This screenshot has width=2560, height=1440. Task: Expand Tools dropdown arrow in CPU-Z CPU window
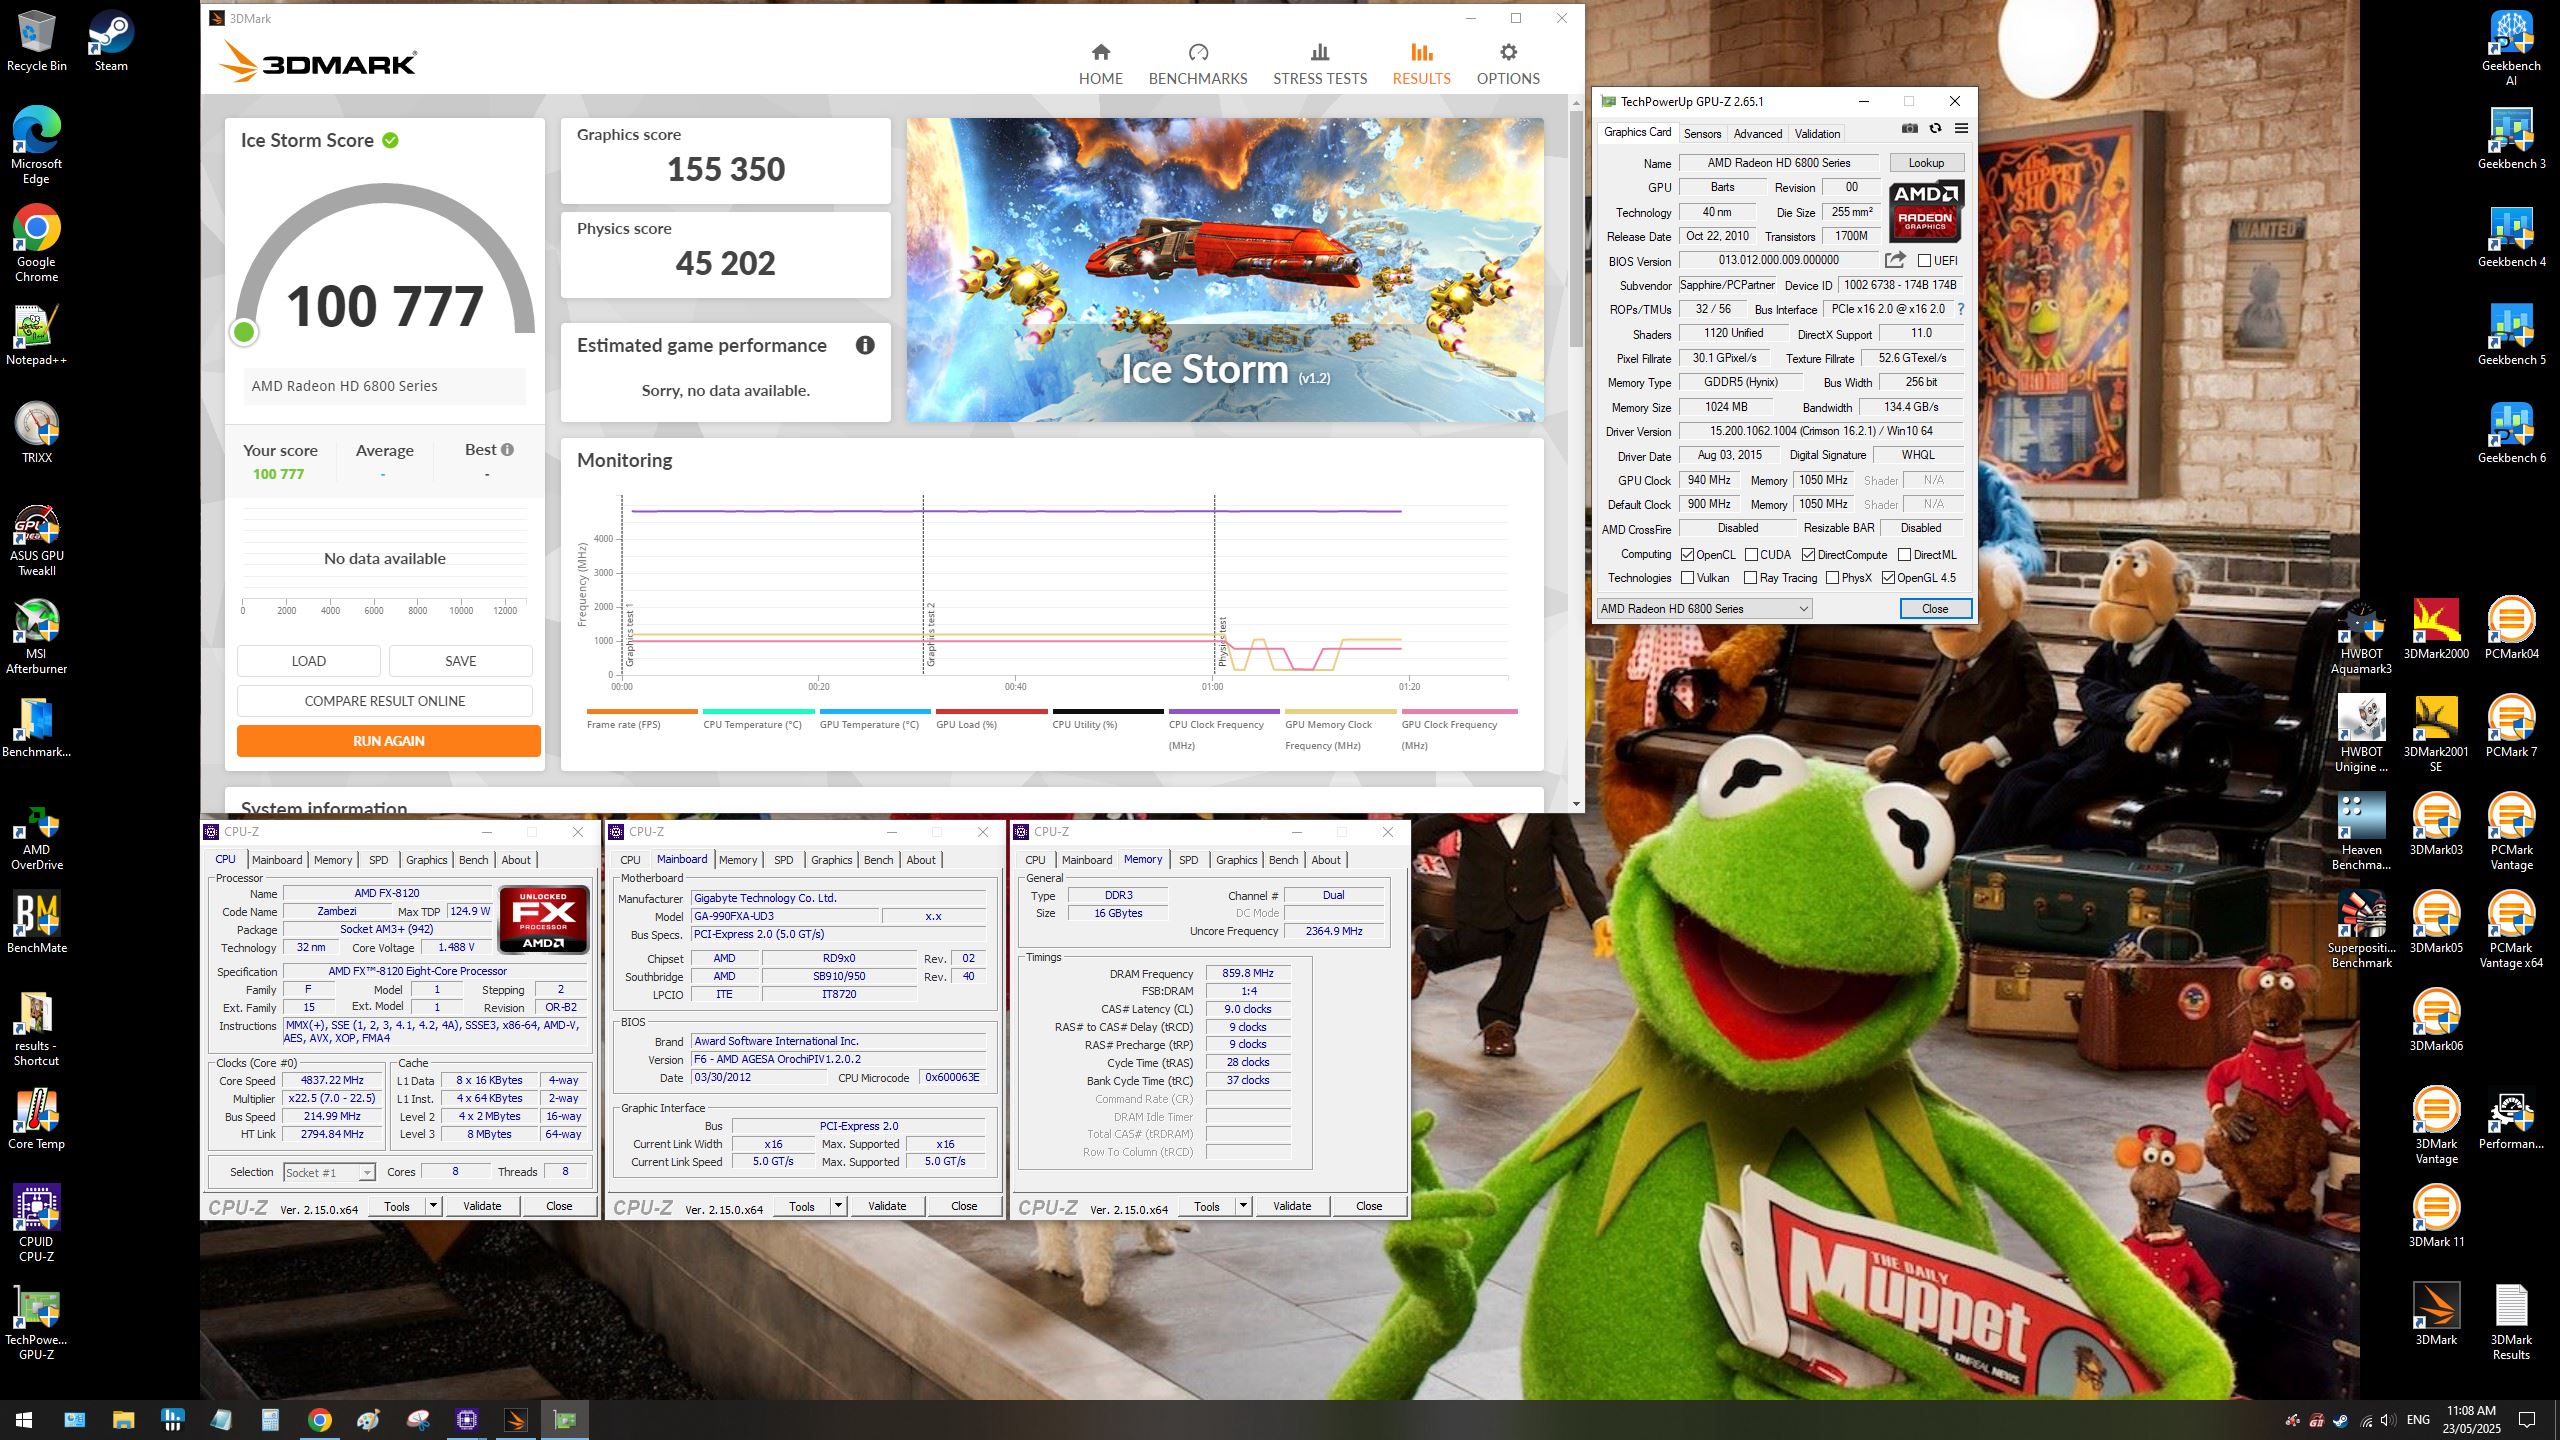click(433, 1206)
